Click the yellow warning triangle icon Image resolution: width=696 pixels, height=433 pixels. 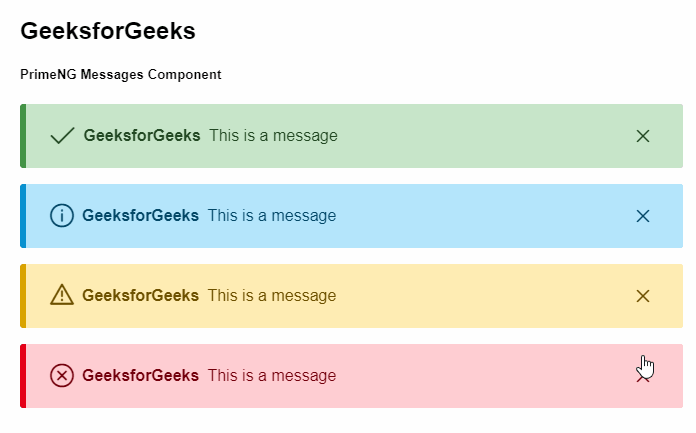point(62,295)
